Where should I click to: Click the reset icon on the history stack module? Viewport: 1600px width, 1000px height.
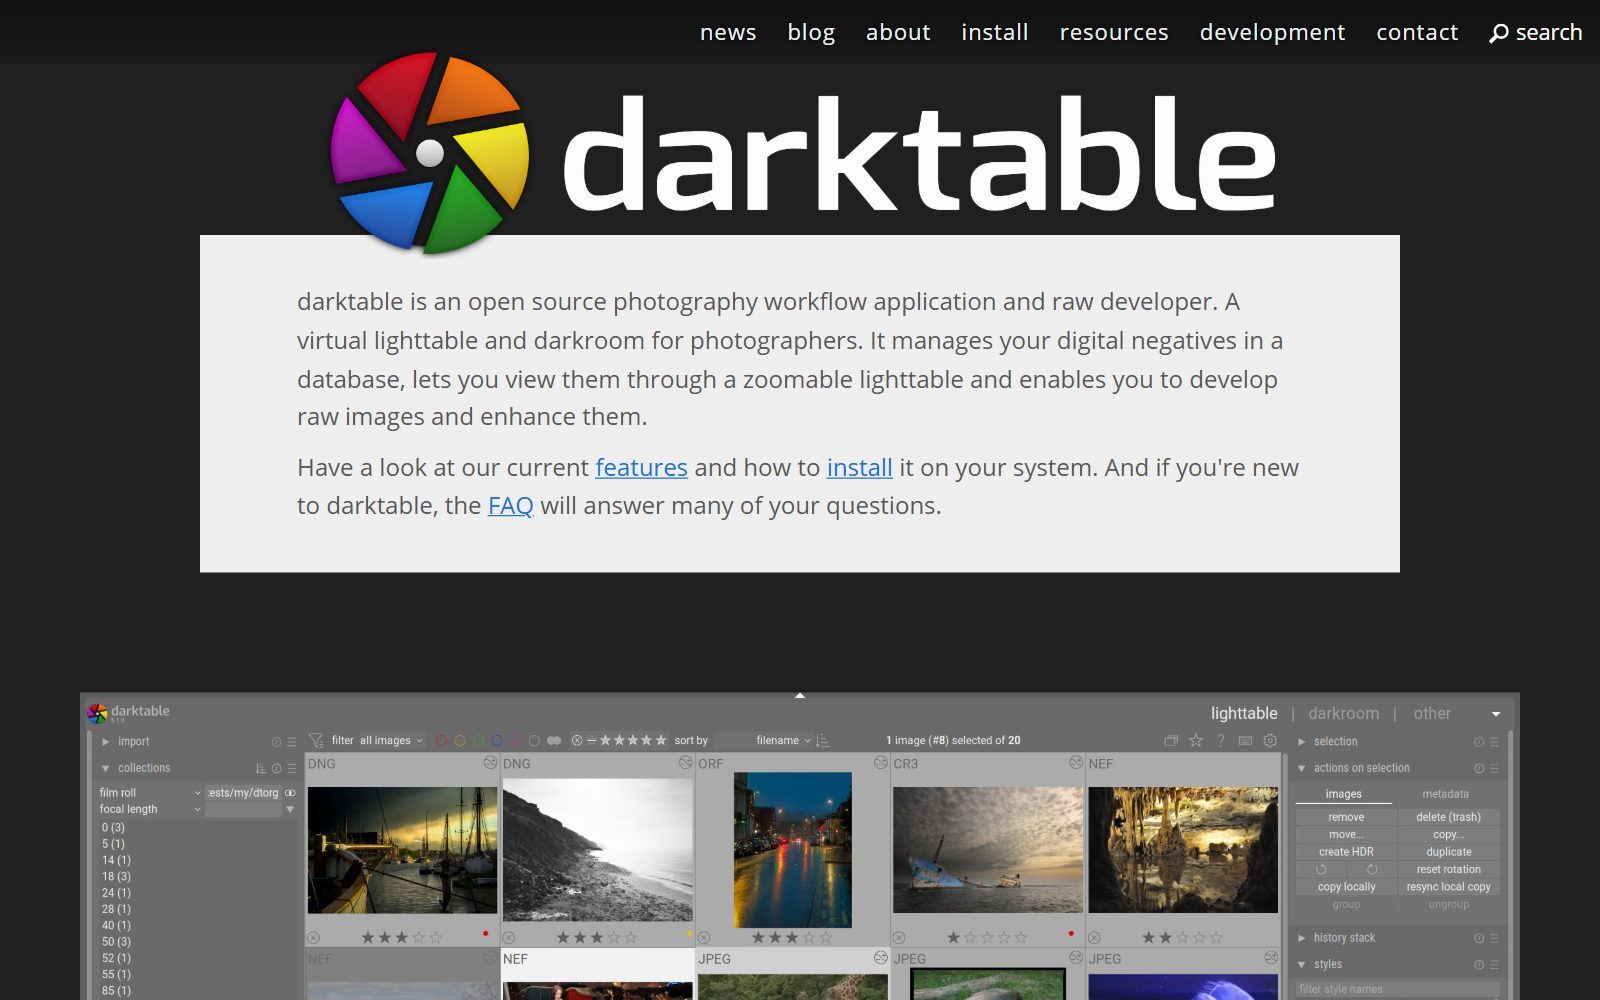[1478, 938]
